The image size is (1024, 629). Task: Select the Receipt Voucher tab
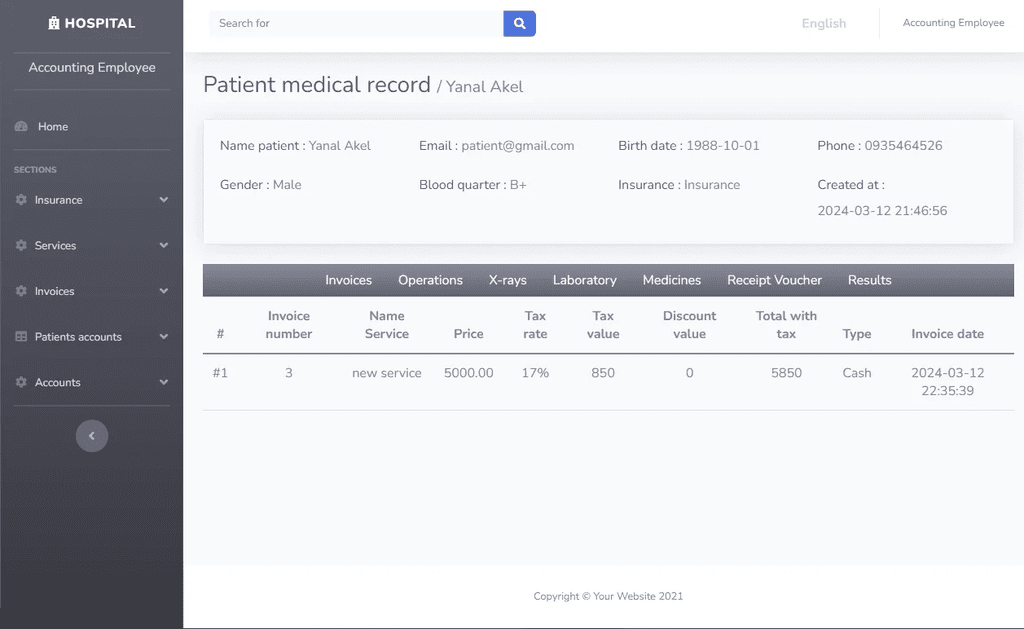click(775, 280)
